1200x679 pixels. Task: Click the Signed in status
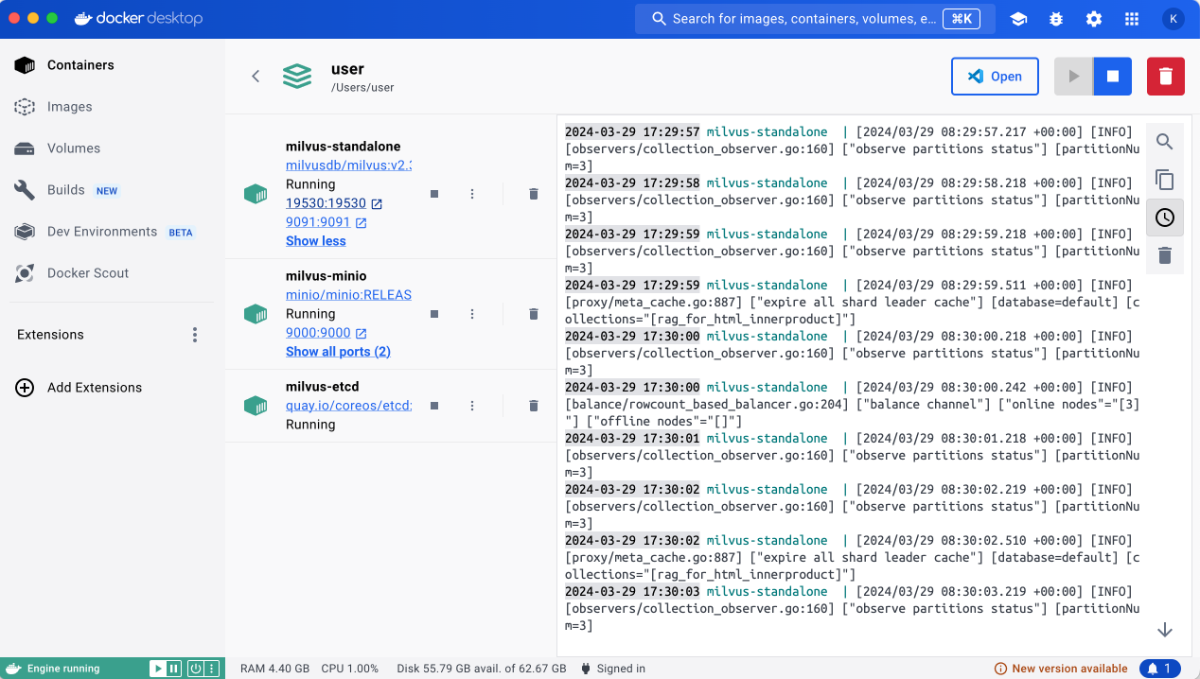tap(612, 669)
